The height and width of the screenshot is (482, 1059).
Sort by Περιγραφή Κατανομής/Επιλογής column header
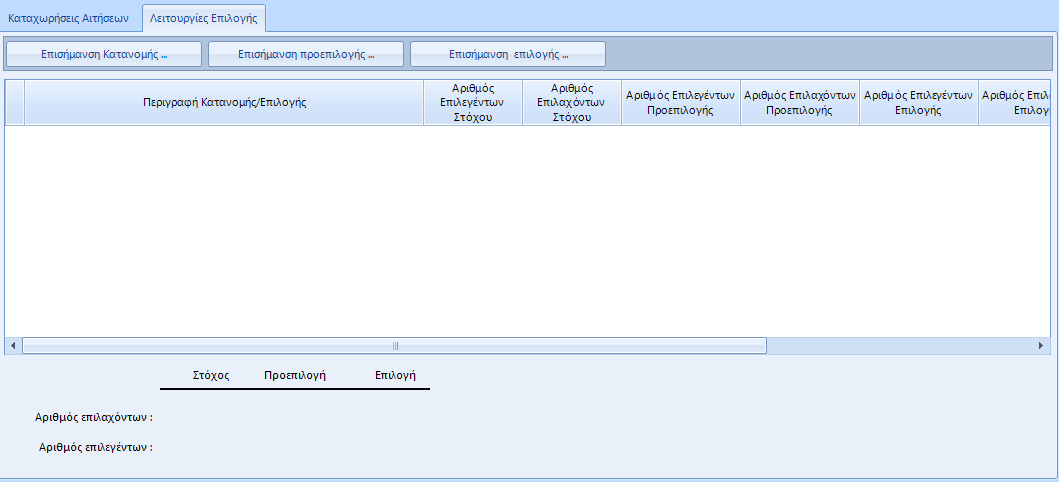pos(224,102)
